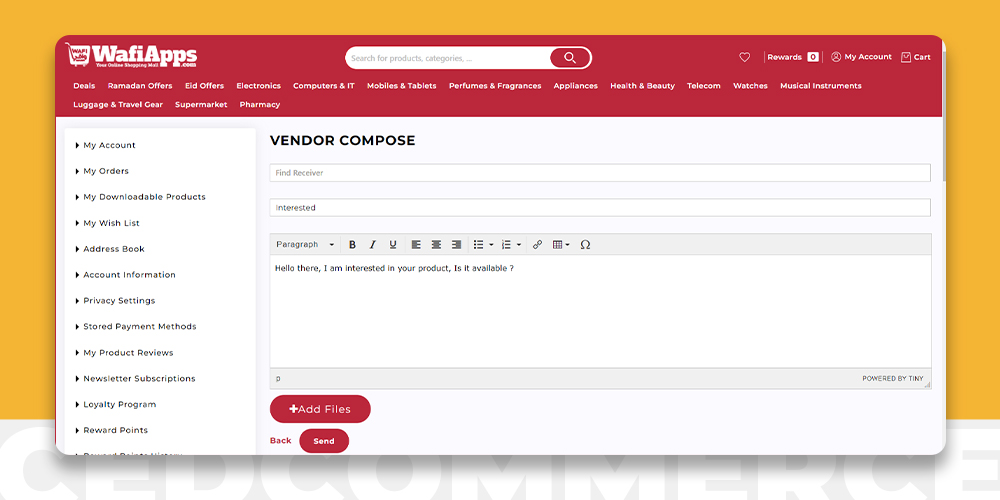The image size is (1000, 500).
Task: Focus the Find Receiver field
Action: [600, 173]
